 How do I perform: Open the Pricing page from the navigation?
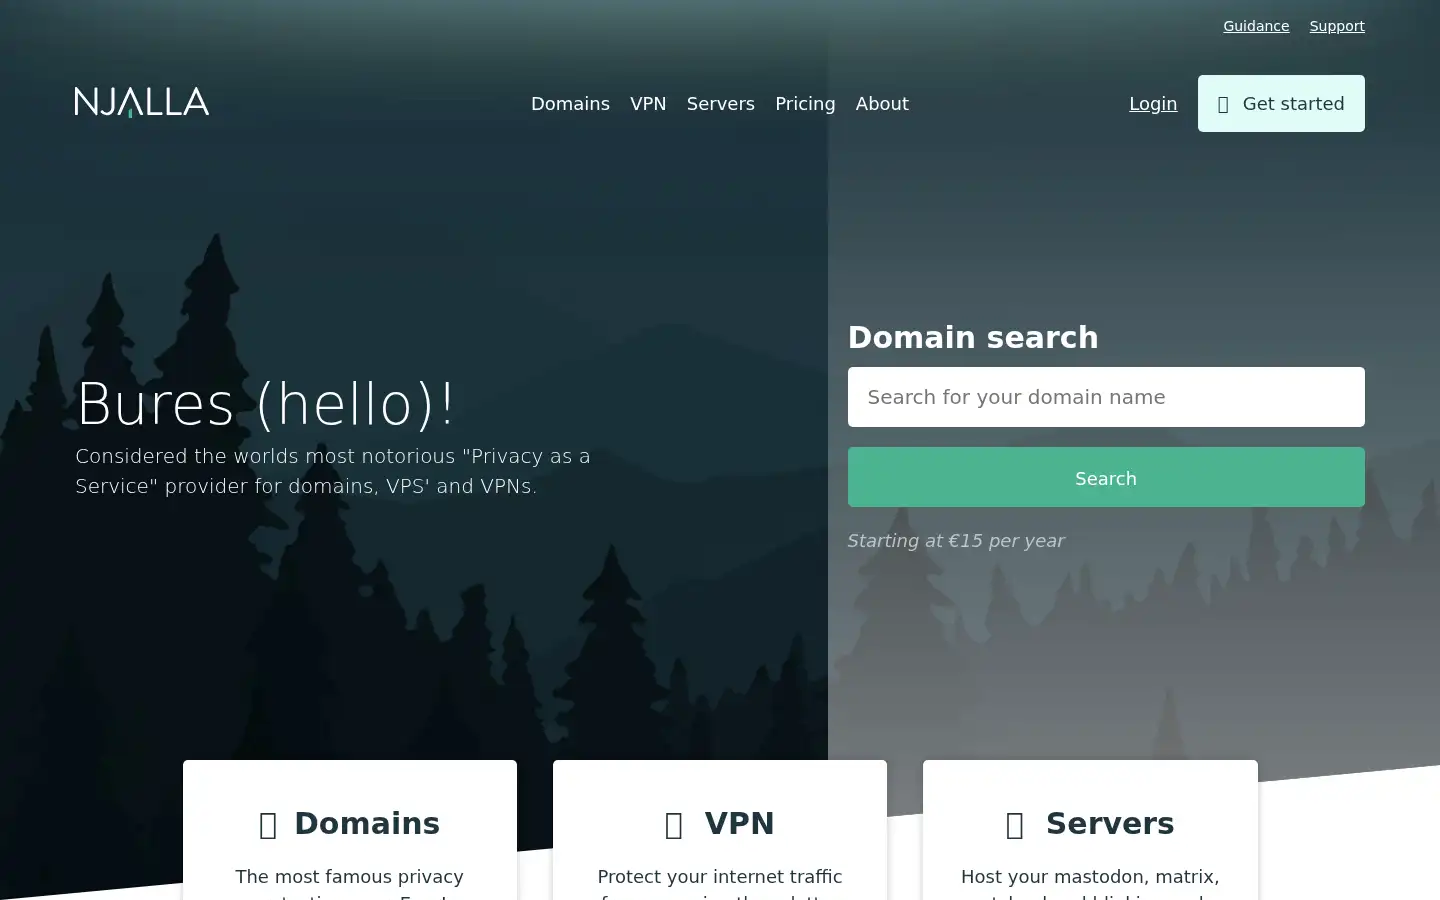pyautogui.click(x=805, y=104)
